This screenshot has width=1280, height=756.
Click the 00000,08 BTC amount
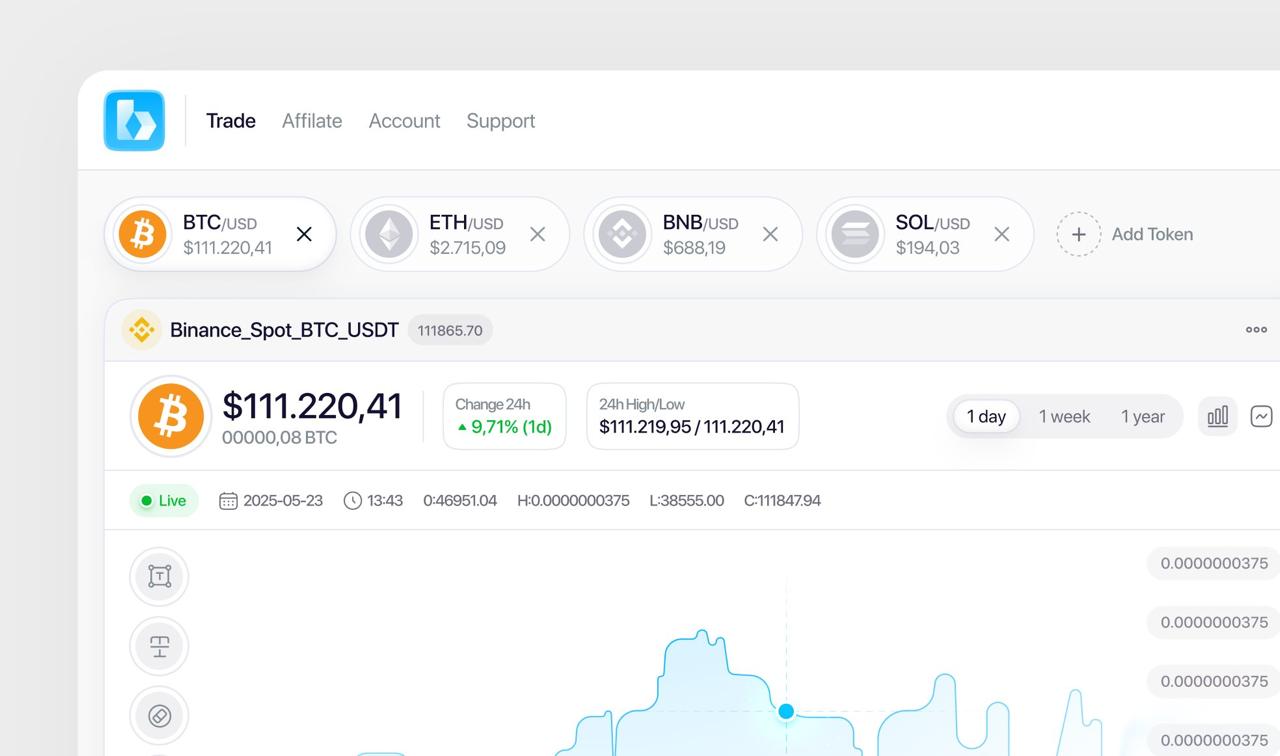(x=279, y=438)
